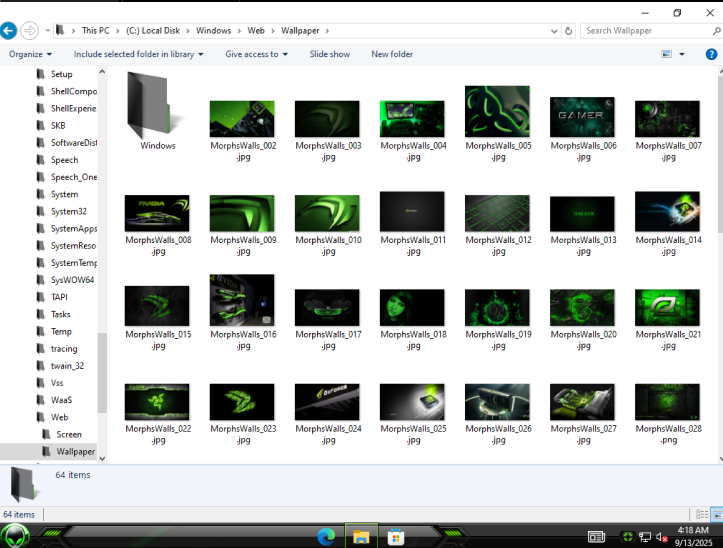Toggle the large thumbnails view button
The height and width of the screenshot is (548, 723).
717,514
